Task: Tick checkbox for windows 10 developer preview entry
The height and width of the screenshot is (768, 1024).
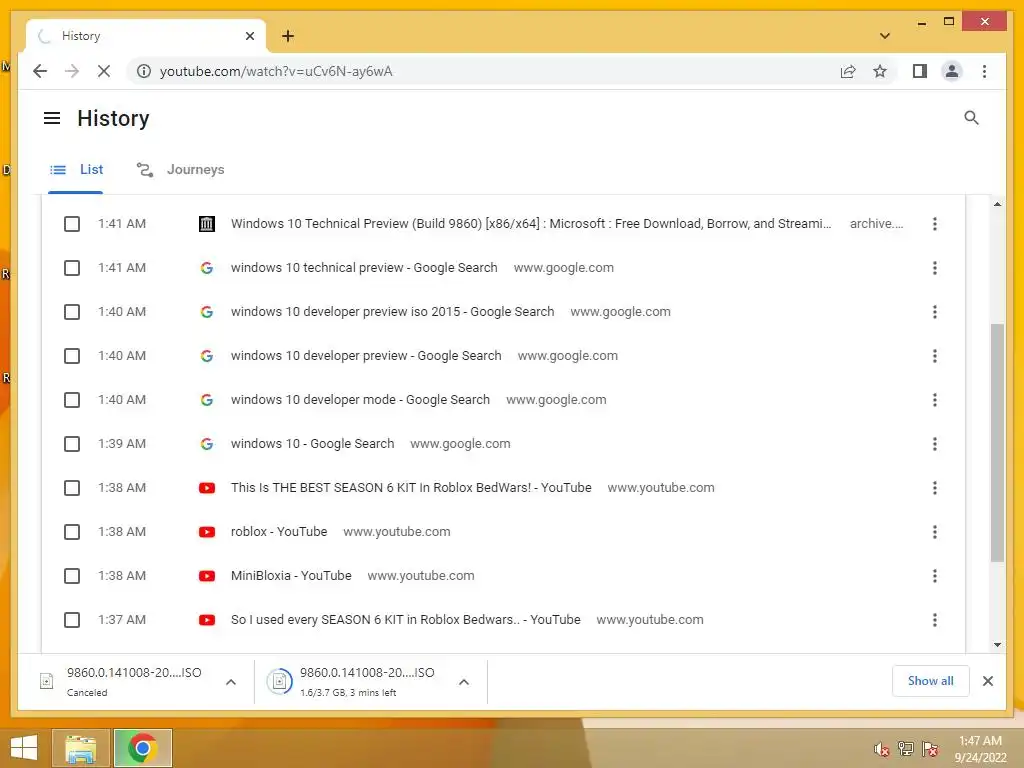Action: click(72, 356)
